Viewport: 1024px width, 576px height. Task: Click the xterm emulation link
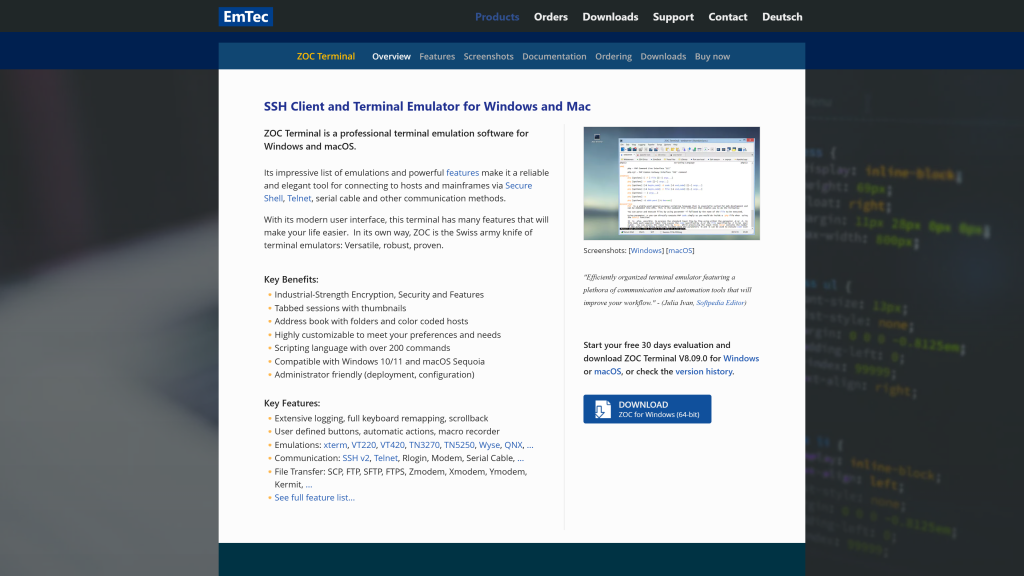335,445
